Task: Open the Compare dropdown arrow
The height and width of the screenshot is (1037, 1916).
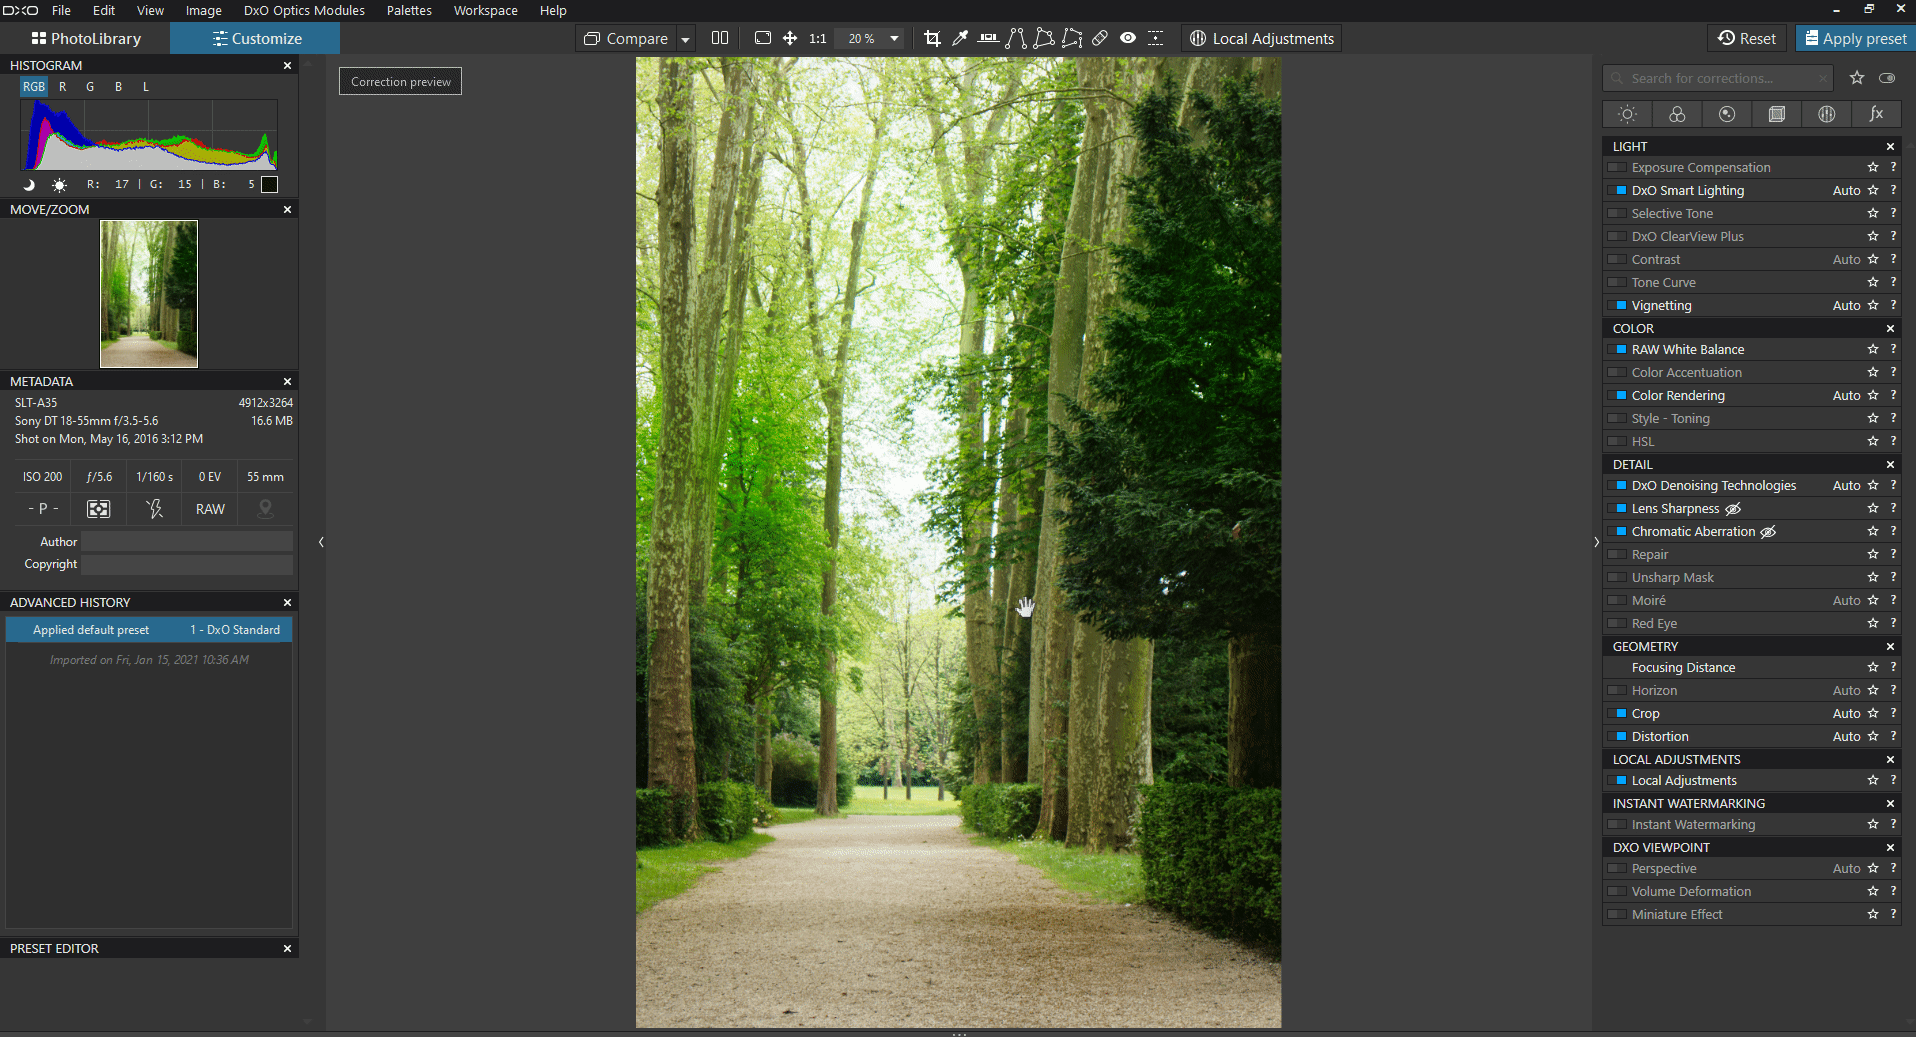Action: coord(686,40)
